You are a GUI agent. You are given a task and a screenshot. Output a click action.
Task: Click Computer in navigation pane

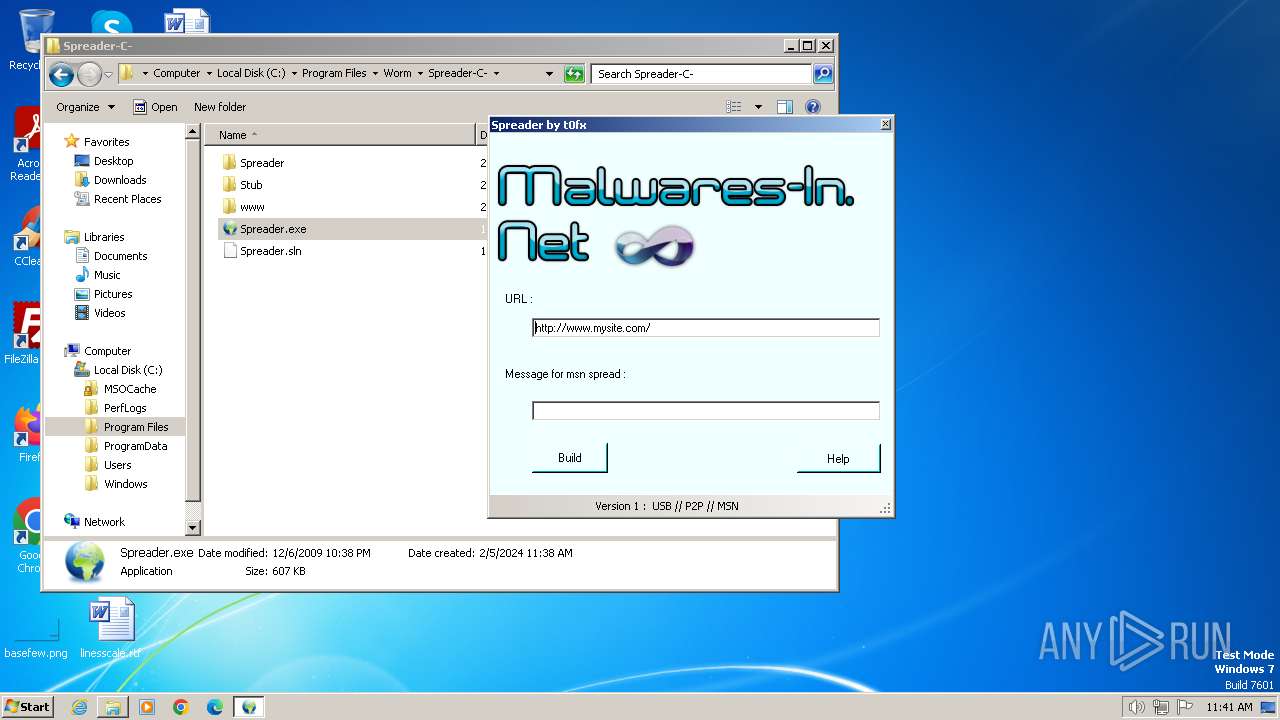[107, 351]
